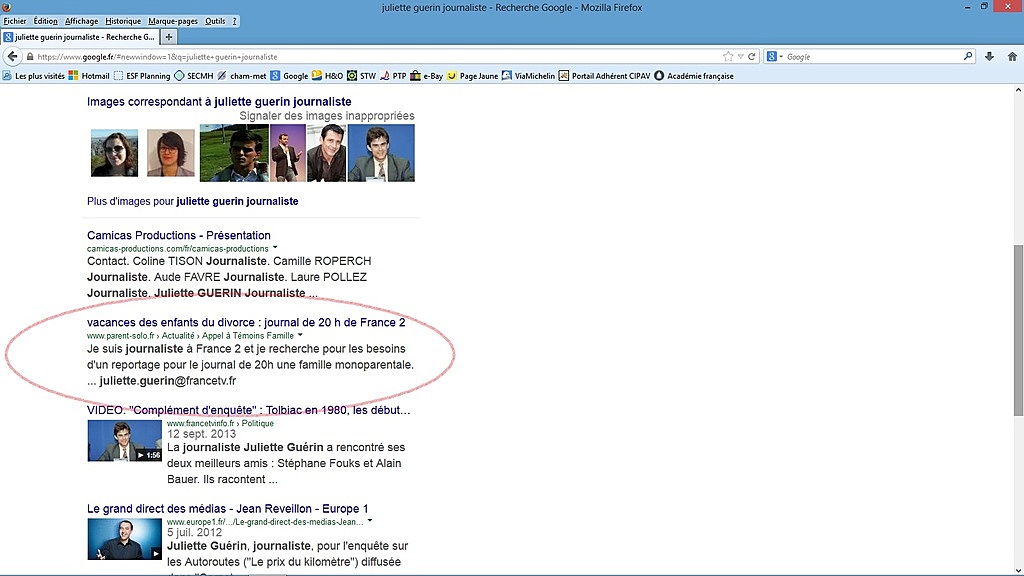1024x576 pixels.
Task: Click the vertical scrollbar thumb
Action: [1018, 330]
